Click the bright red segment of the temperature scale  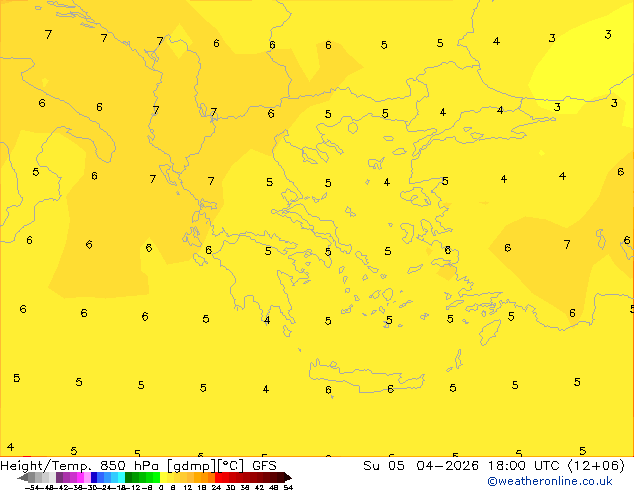(x=218, y=477)
